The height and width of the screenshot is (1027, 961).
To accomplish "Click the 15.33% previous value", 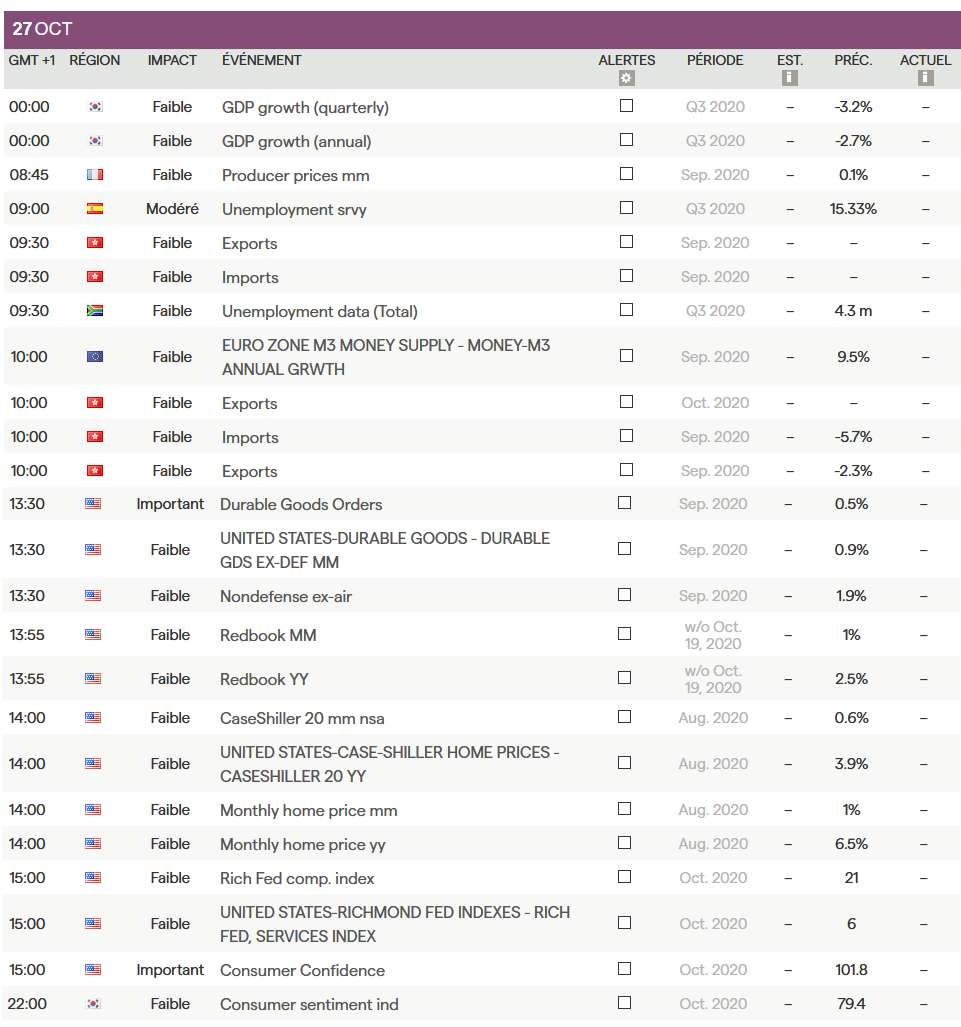I will (853, 209).
